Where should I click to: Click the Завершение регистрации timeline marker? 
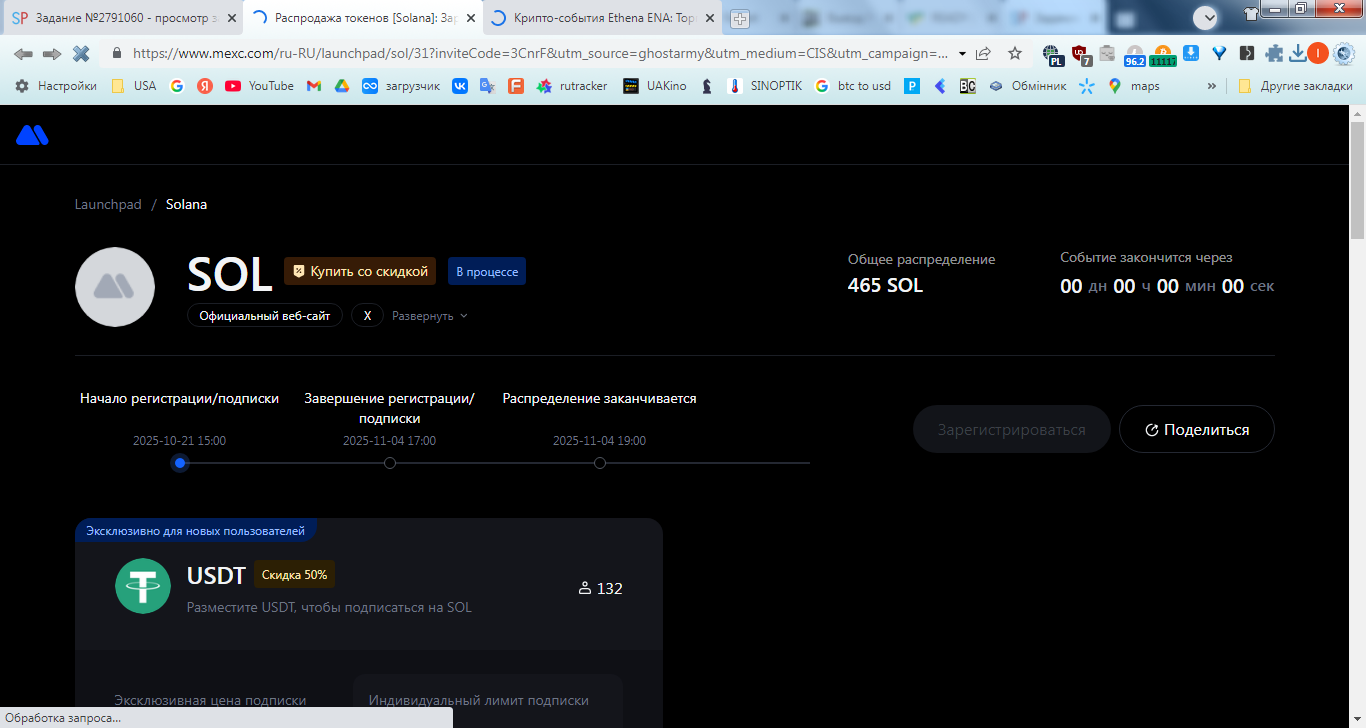390,463
